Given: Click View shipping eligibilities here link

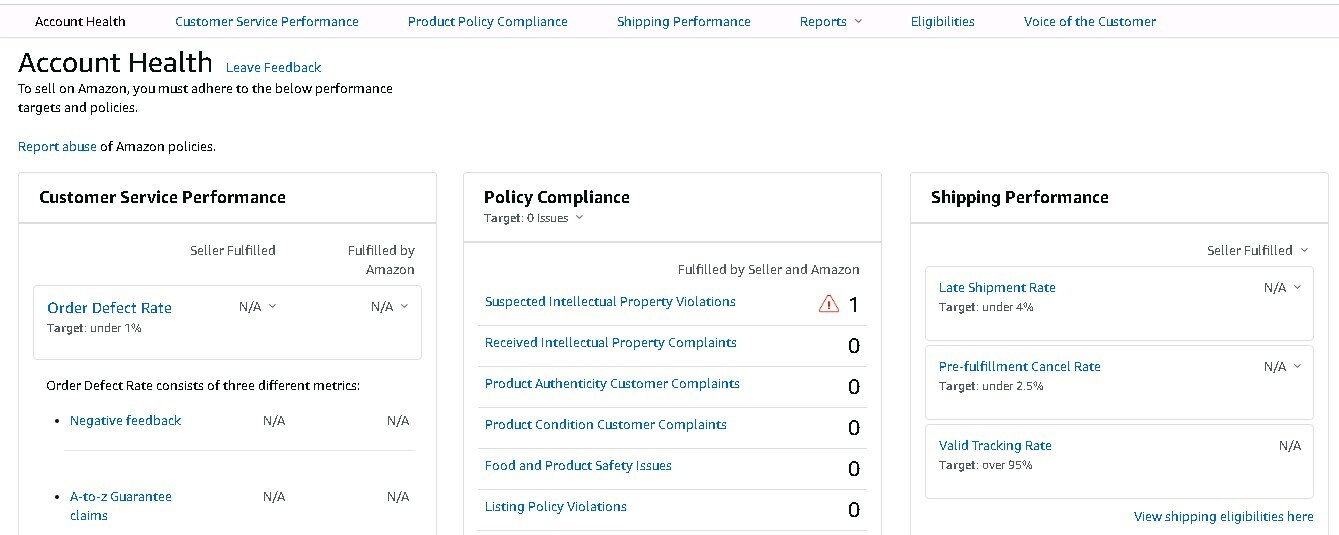Looking at the screenshot, I should pyautogui.click(x=1224, y=517).
